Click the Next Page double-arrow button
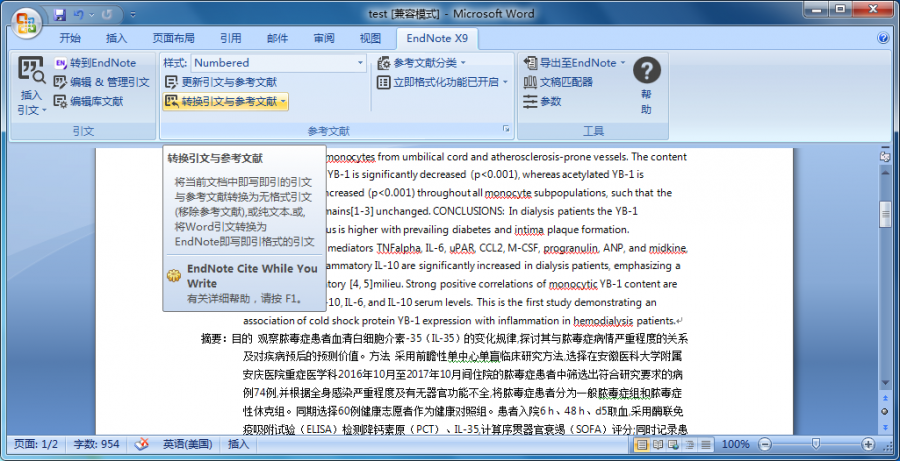This screenshot has height=461, width=900. tap(885, 425)
